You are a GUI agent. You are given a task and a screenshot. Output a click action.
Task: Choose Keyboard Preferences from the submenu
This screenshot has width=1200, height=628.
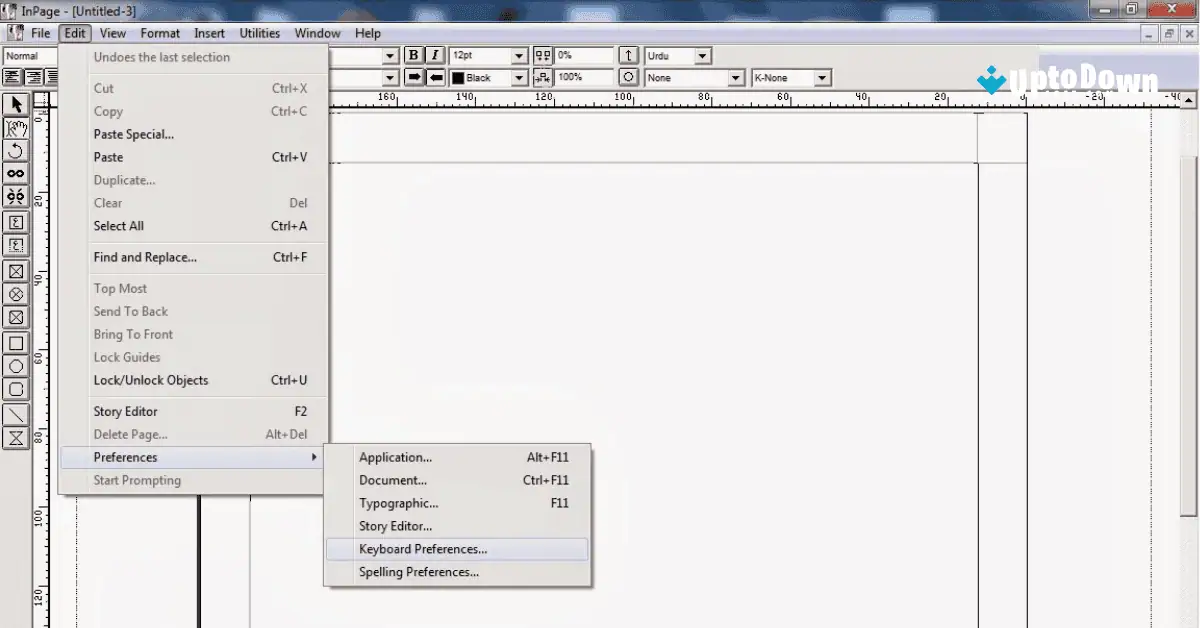[x=423, y=549]
